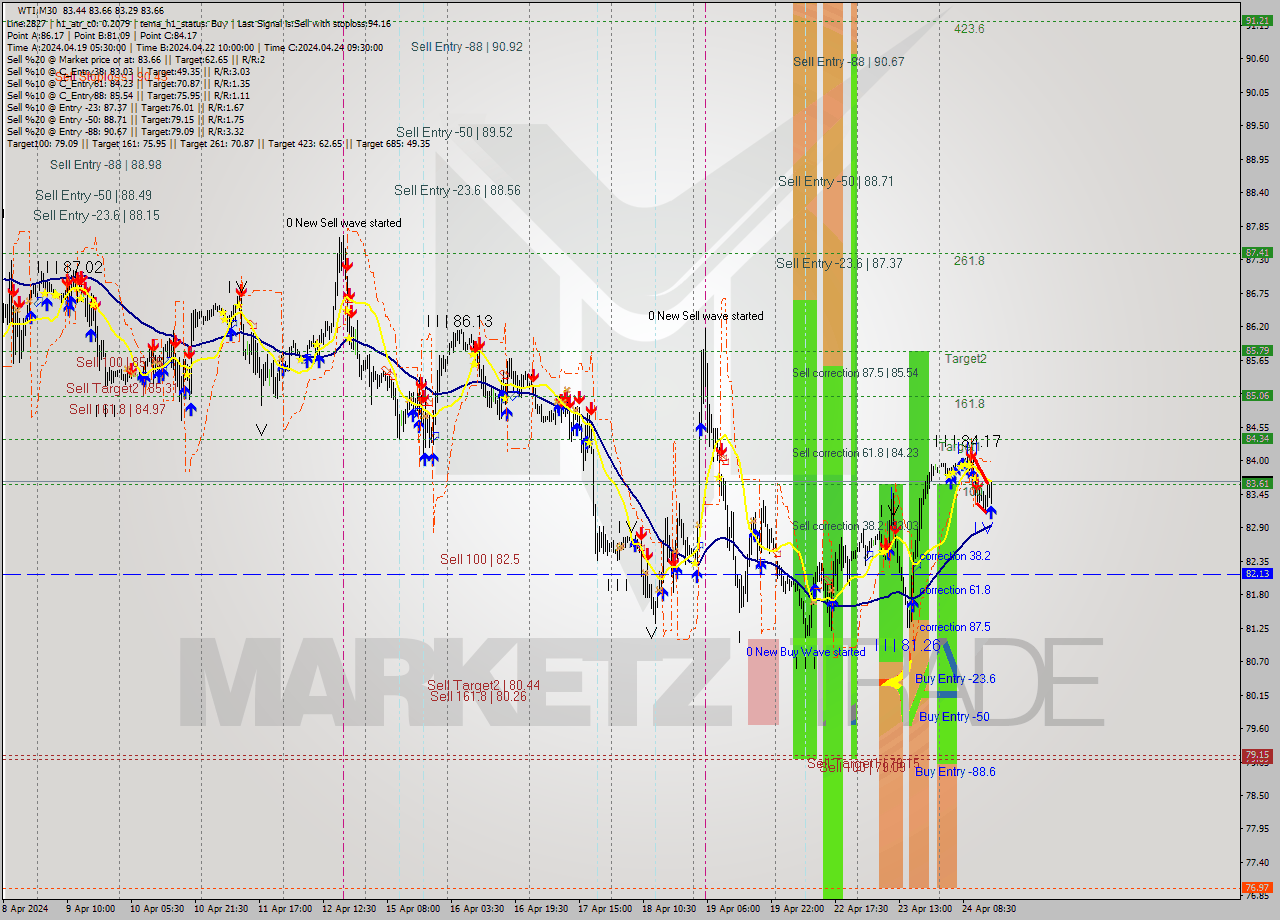Viewport: 1280px width, 920px height.
Task: Click the 'Buy Entry -50' label
Action: [954, 717]
